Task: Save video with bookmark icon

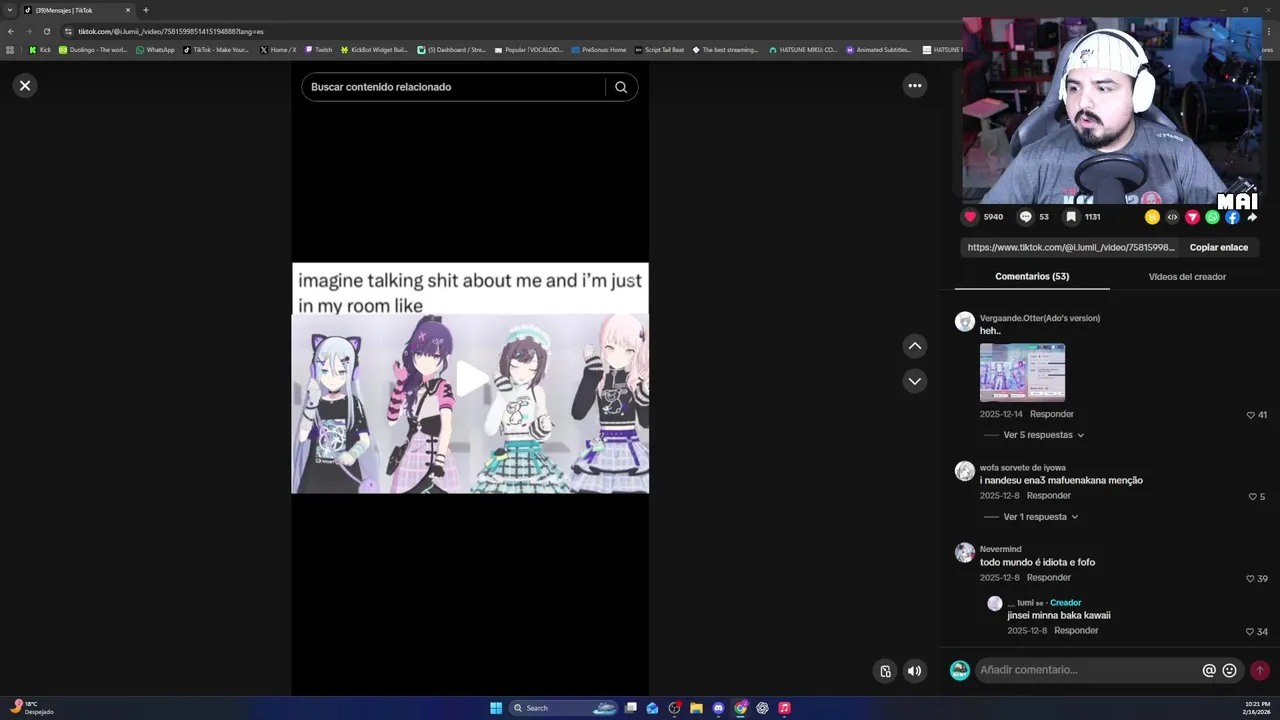Action: 1071,217
